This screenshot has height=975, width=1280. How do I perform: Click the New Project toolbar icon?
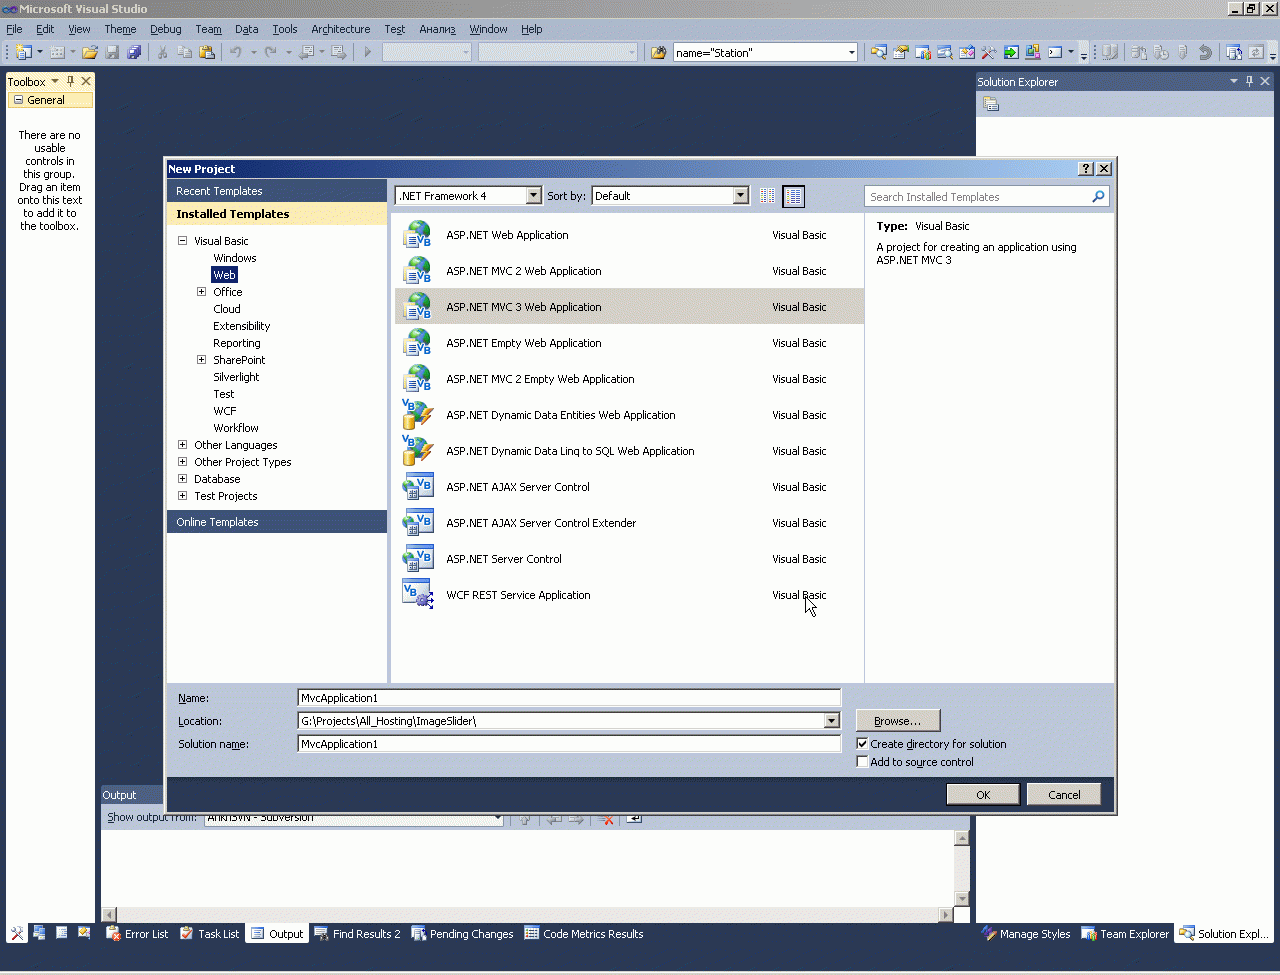point(23,52)
